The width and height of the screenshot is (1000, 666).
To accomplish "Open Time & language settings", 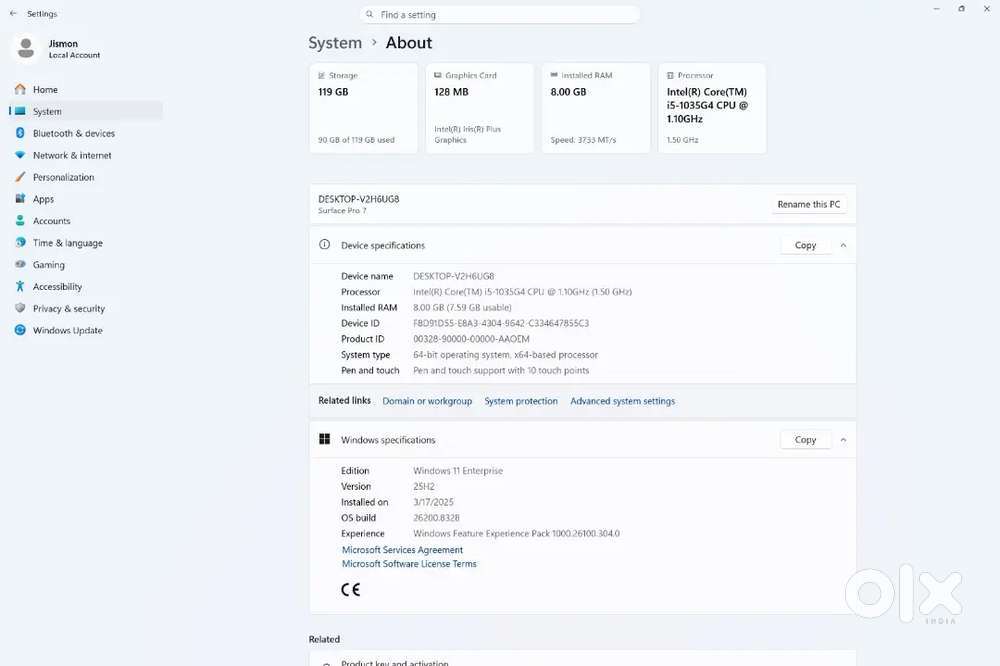I will click(x=86, y=242).
